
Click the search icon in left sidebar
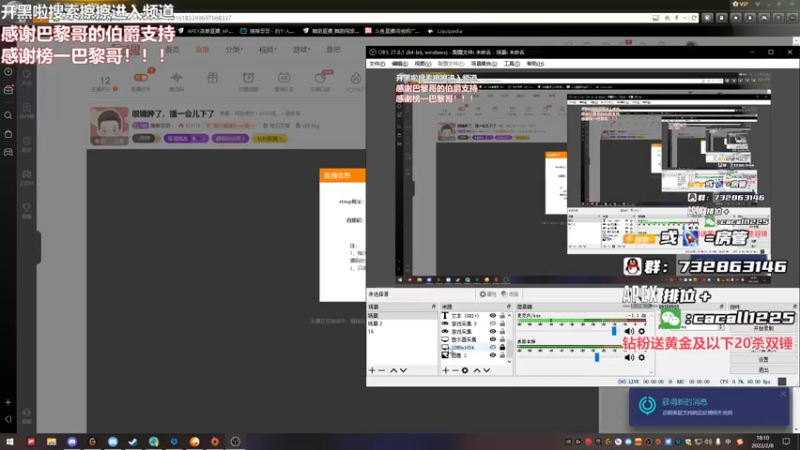tap(8, 115)
